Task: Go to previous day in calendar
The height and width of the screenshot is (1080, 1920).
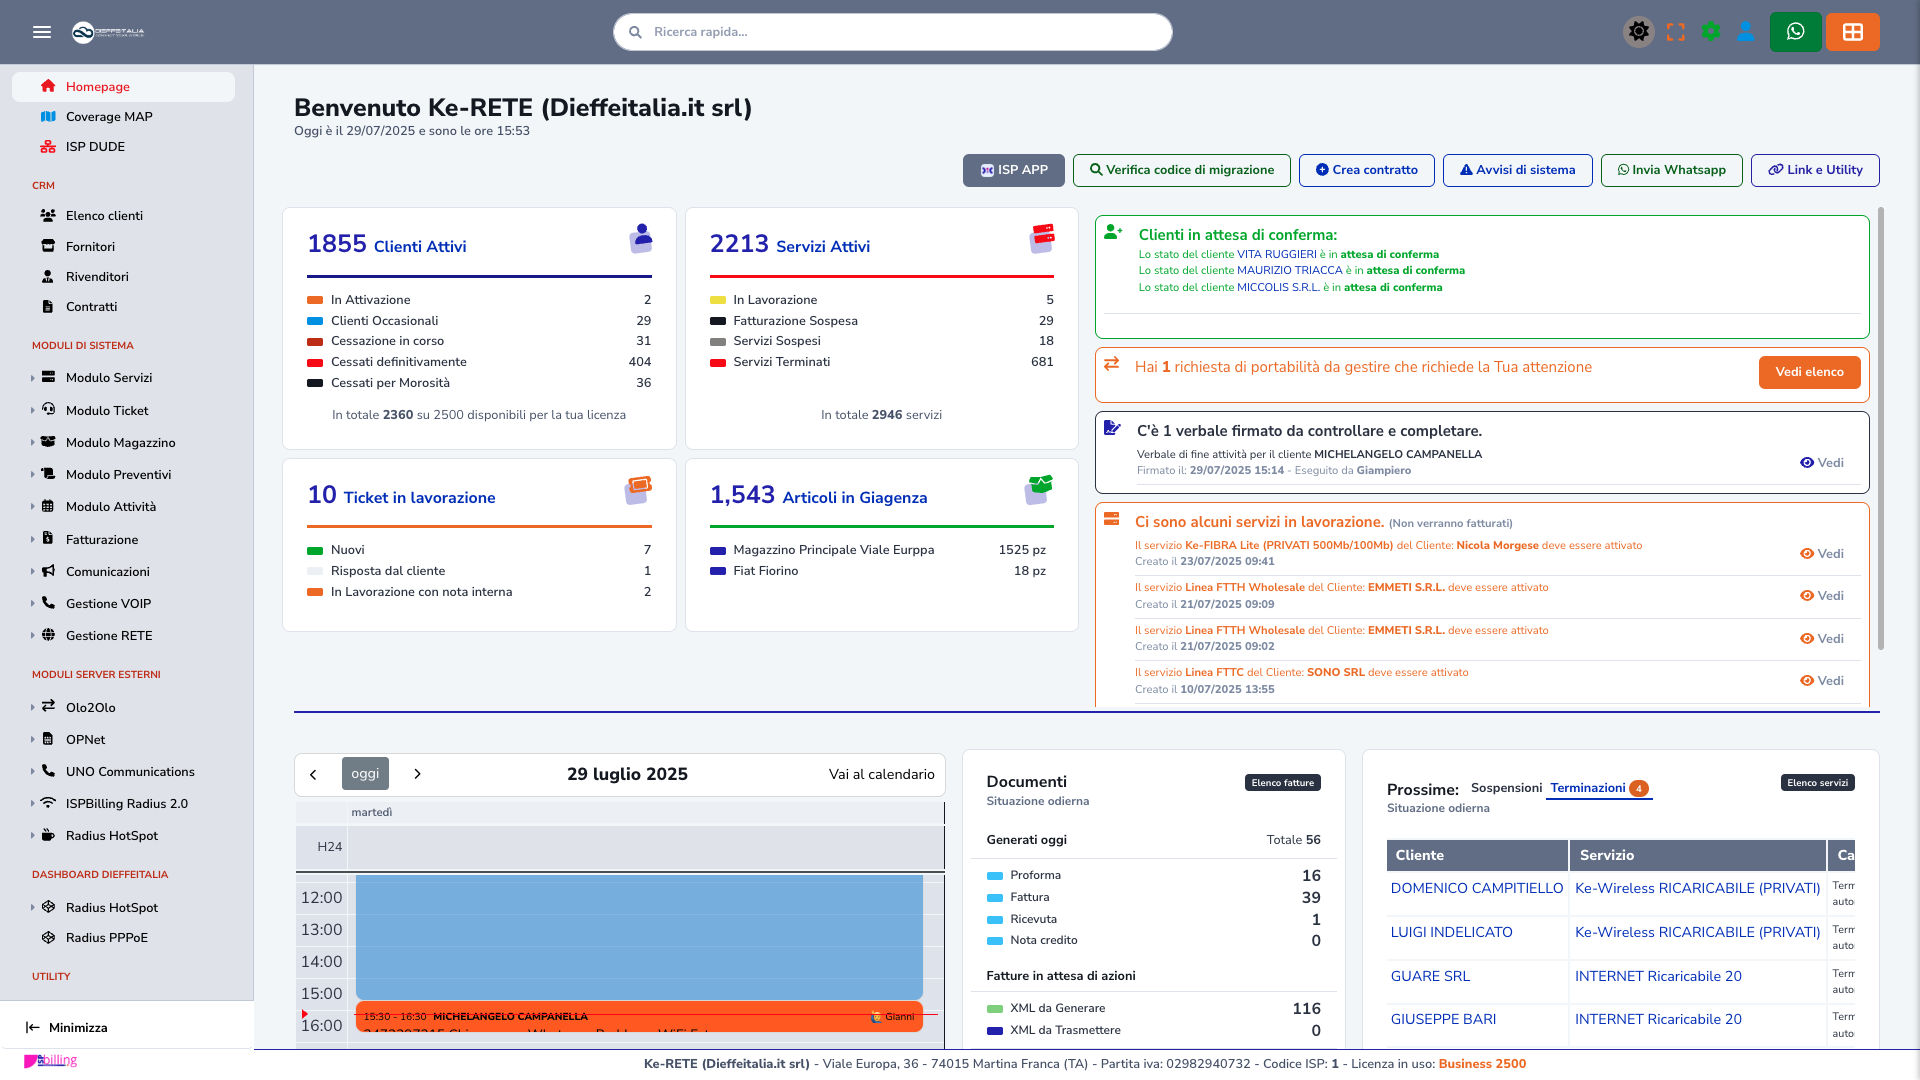Action: pos(313,774)
